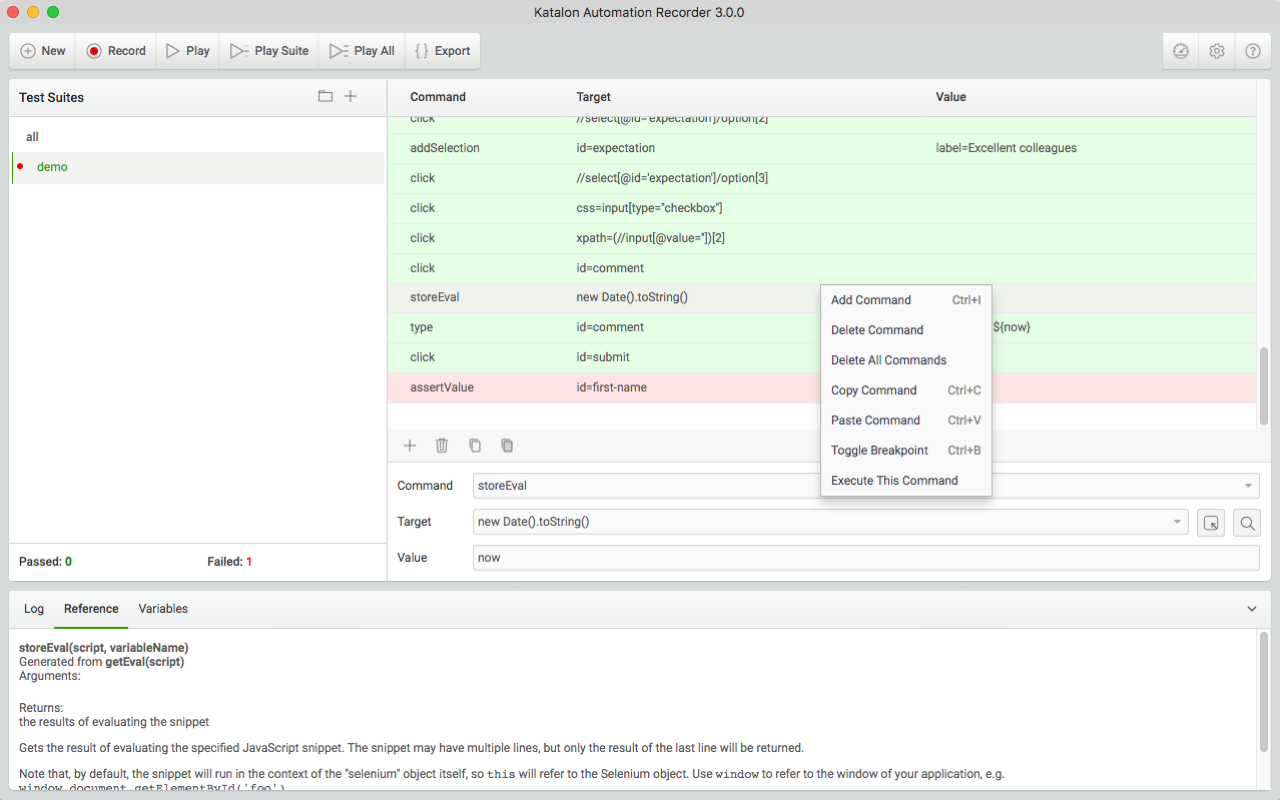
Task: Create a new test case with New
Action: [x=43, y=51]
